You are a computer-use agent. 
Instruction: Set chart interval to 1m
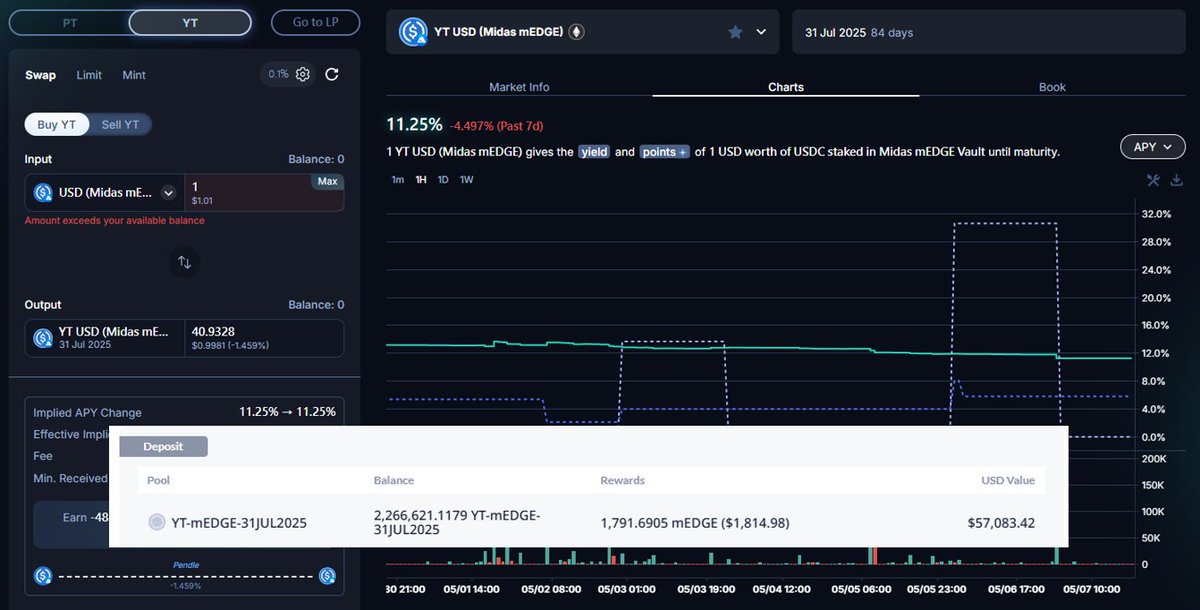[x=398, y=180]
